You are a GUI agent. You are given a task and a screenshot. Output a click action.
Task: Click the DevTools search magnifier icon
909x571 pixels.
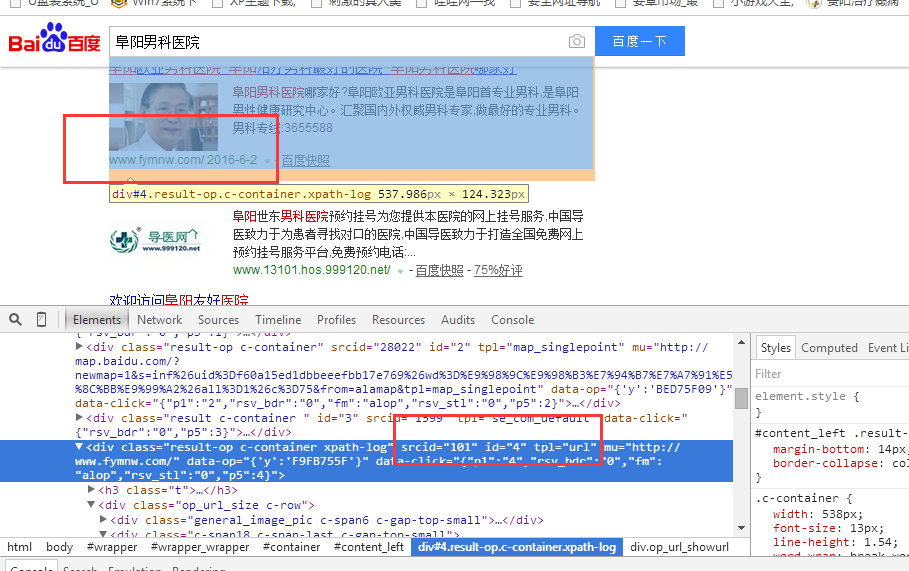[16, 319]
